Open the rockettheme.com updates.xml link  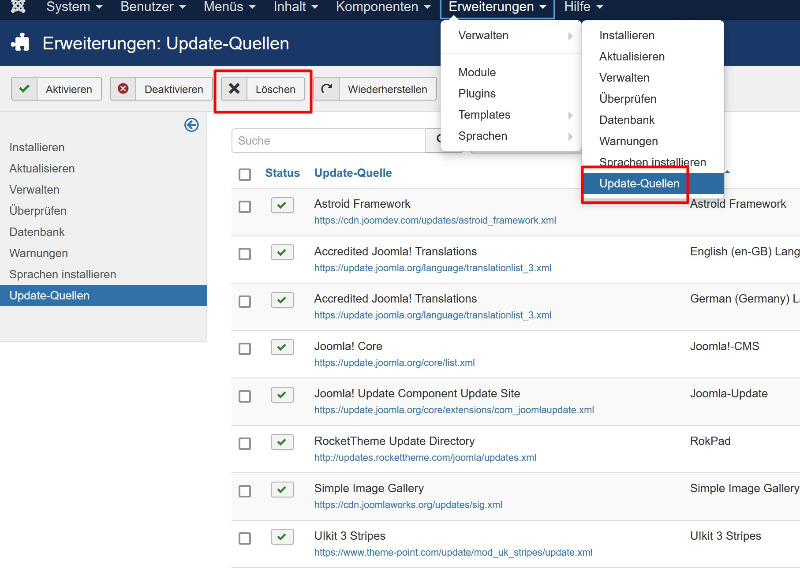pos(426,458)
